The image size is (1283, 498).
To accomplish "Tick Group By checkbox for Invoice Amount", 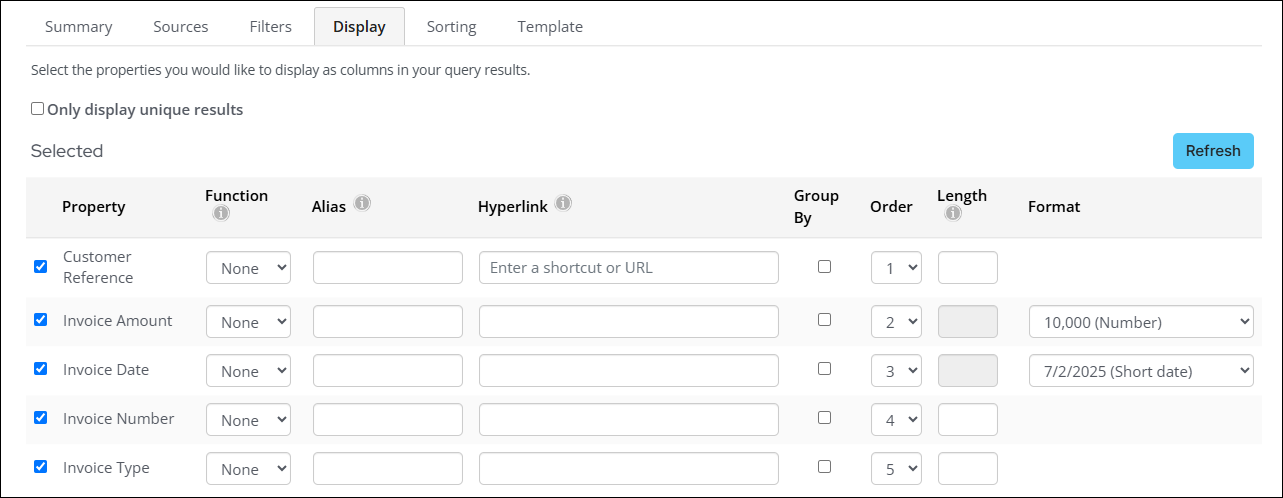I will (824, 320).
